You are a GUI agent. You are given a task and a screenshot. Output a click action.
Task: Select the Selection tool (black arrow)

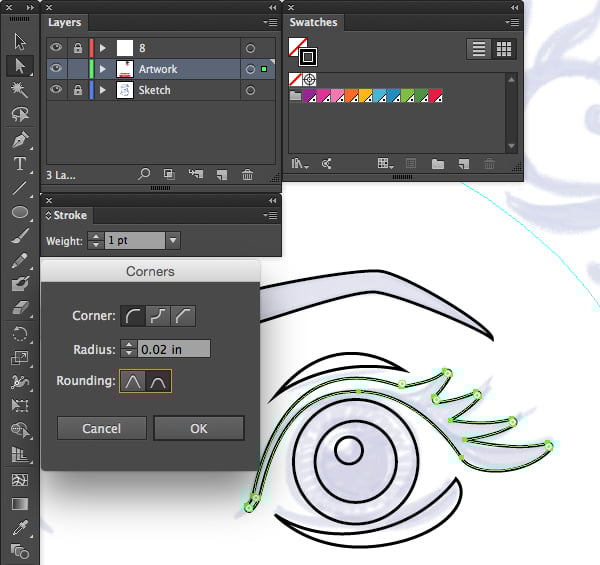click(x=20, y=41)
